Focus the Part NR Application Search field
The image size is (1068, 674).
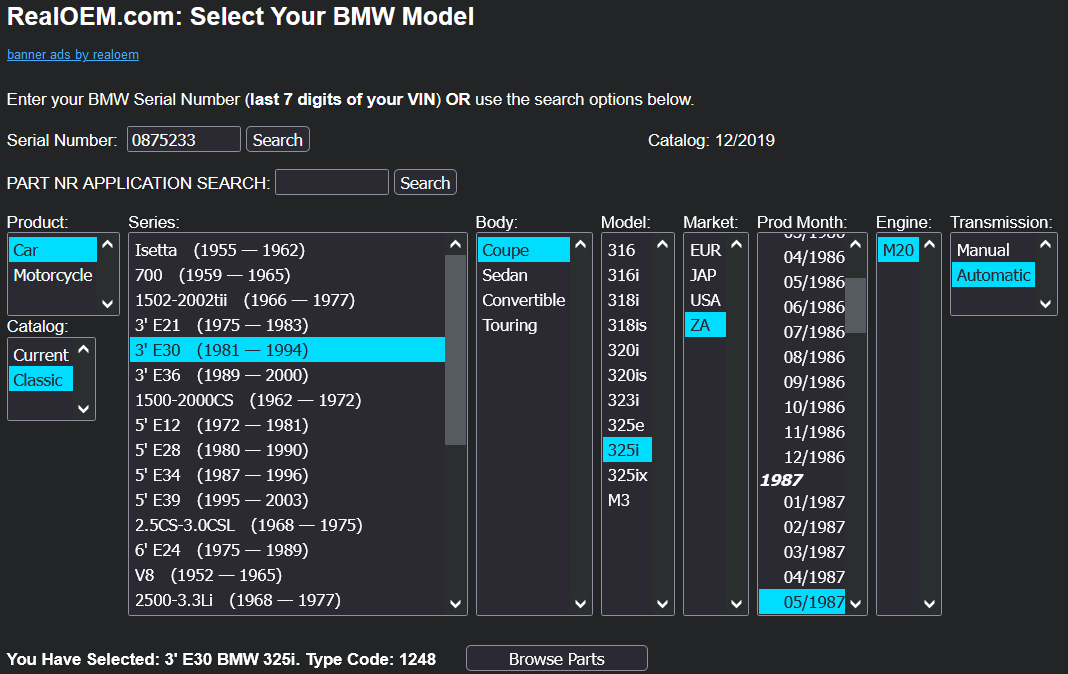click(x=331, y=183)
